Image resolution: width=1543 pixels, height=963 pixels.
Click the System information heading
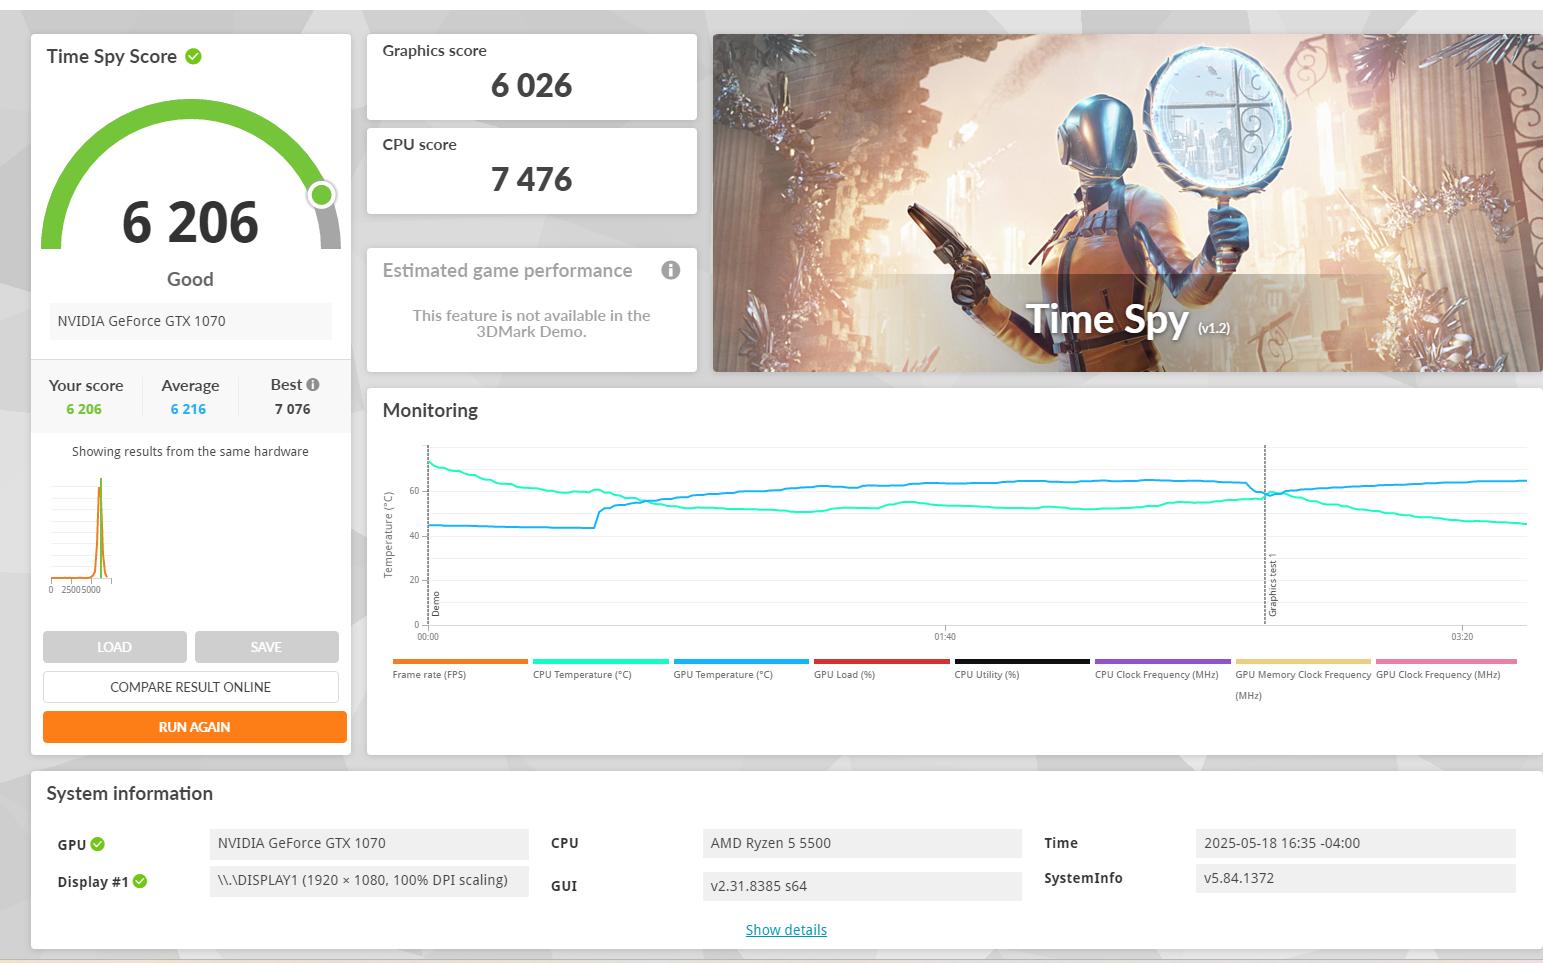coord(130,794)
